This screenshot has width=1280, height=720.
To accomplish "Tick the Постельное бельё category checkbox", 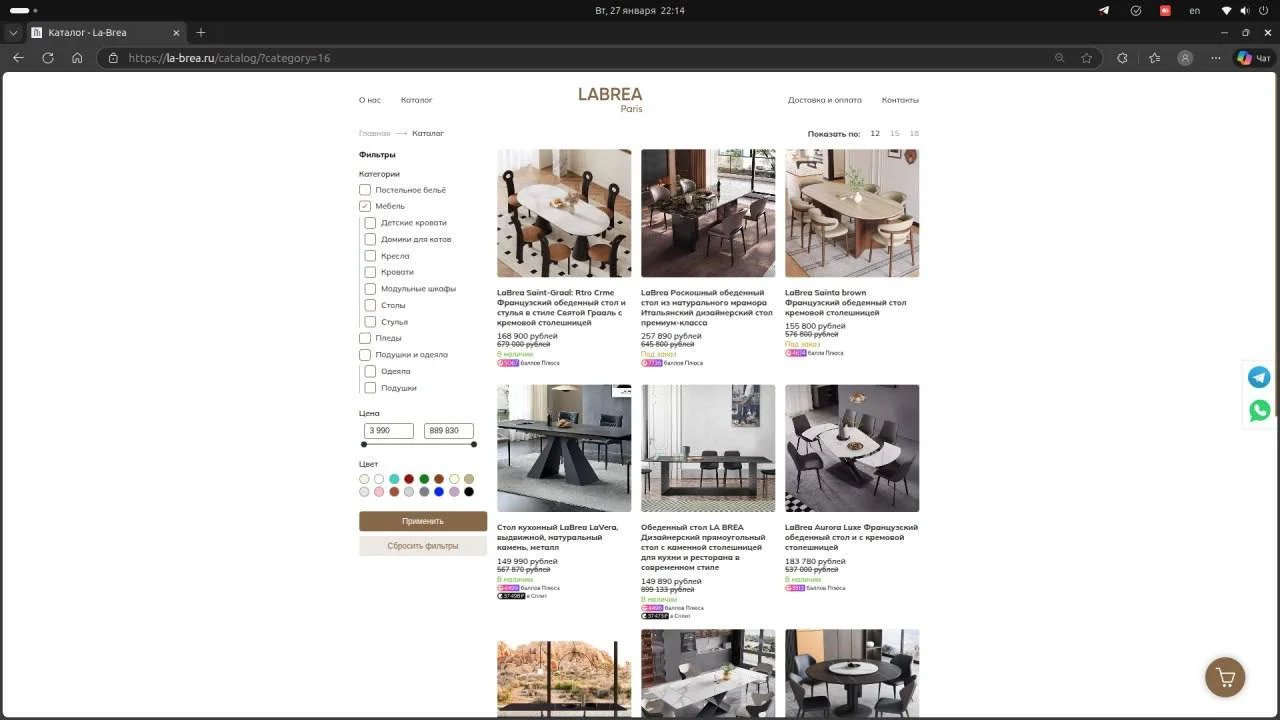I will [x=365, y=190].
